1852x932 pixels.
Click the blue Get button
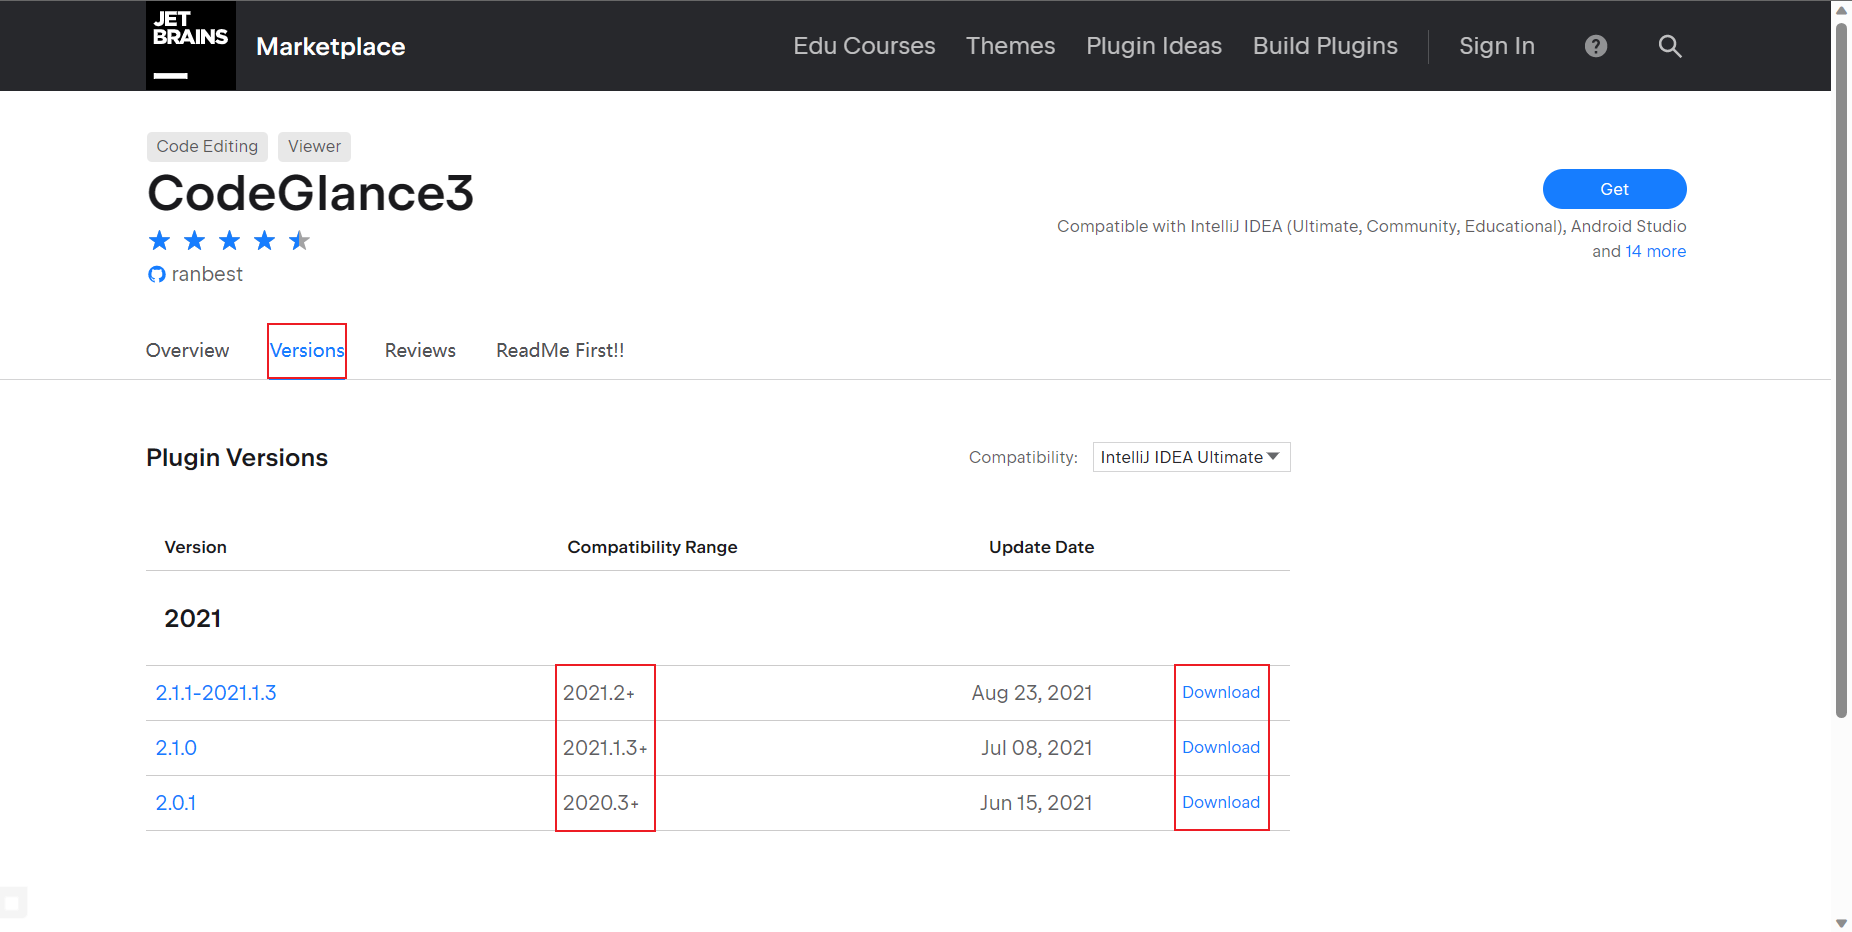click(x=1614, y=189)
